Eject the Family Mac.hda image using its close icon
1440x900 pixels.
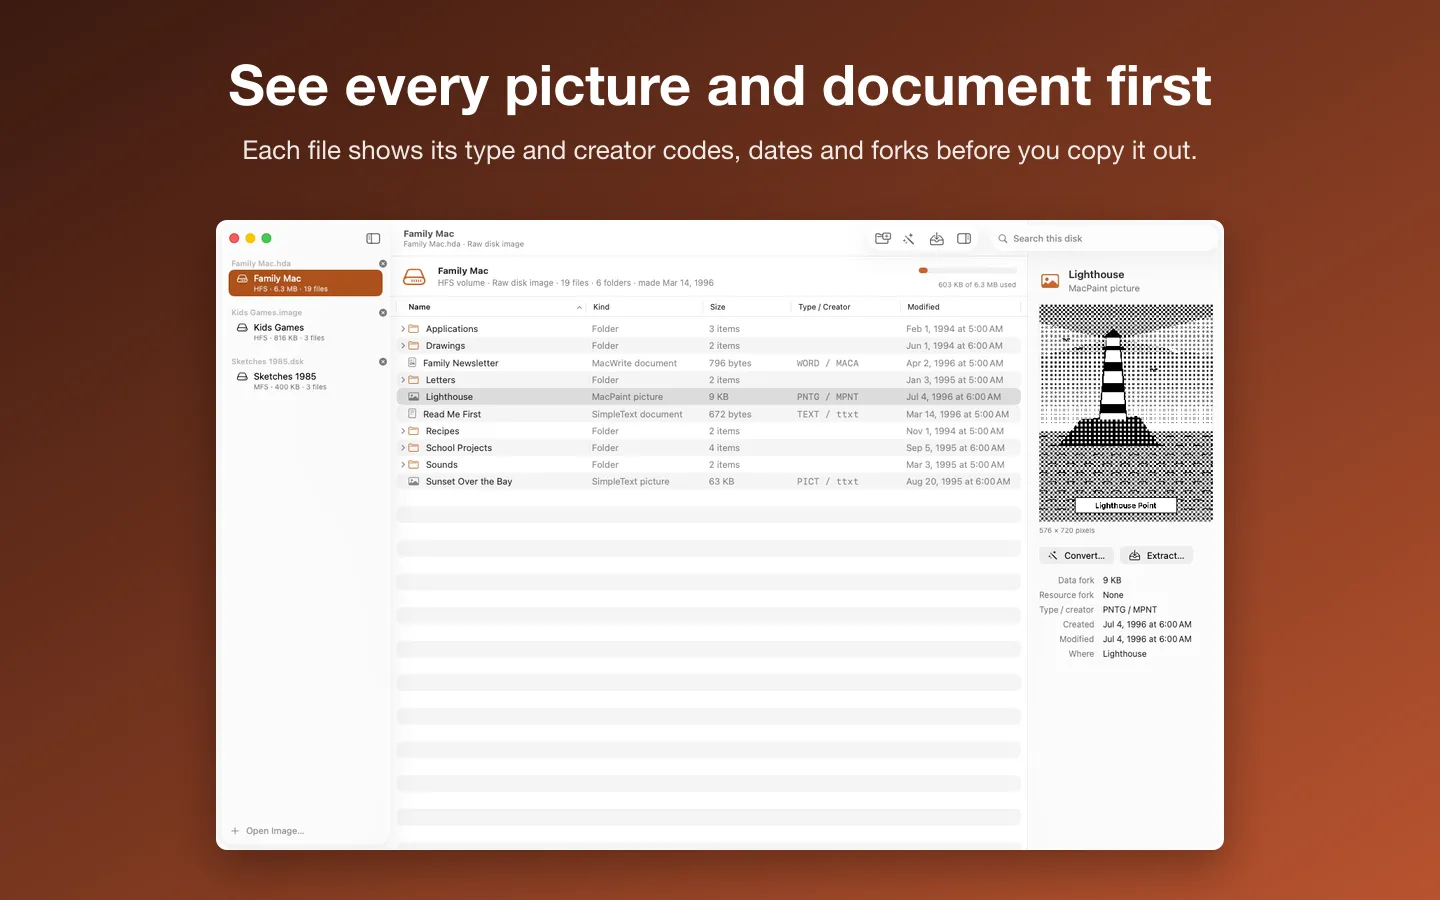(x=383, y=264)
